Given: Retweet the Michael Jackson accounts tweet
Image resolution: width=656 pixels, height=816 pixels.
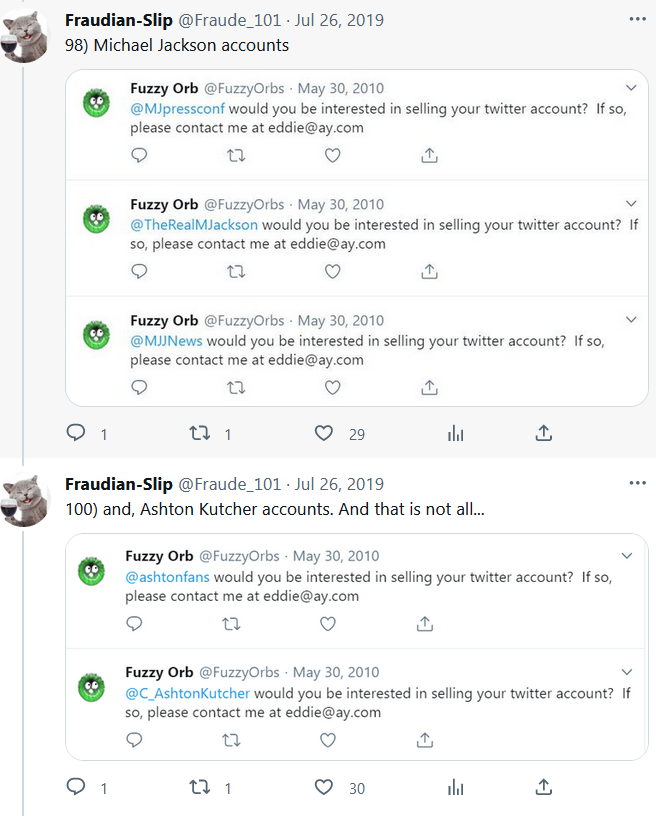Looking at the screenshot, I should click(x=199, y=433).
